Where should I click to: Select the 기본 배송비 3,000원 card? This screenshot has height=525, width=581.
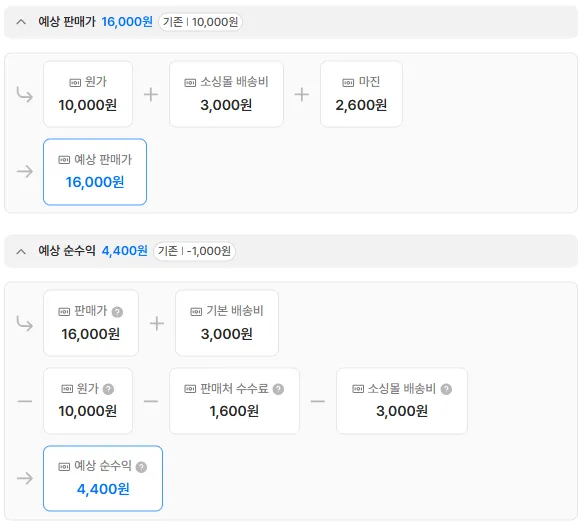tap(227, 323)
